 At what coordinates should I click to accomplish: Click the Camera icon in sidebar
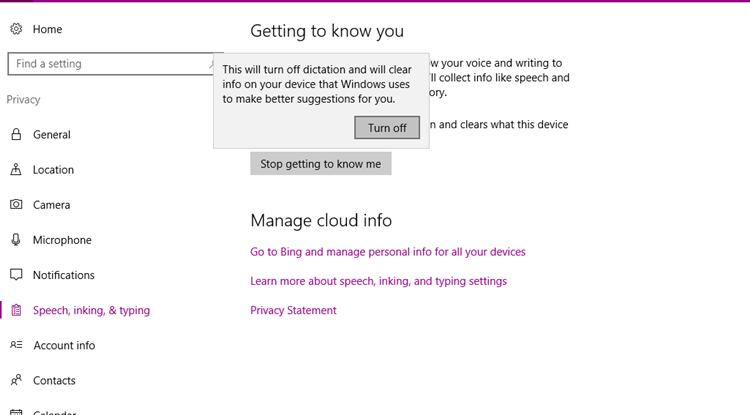[16, 205]
